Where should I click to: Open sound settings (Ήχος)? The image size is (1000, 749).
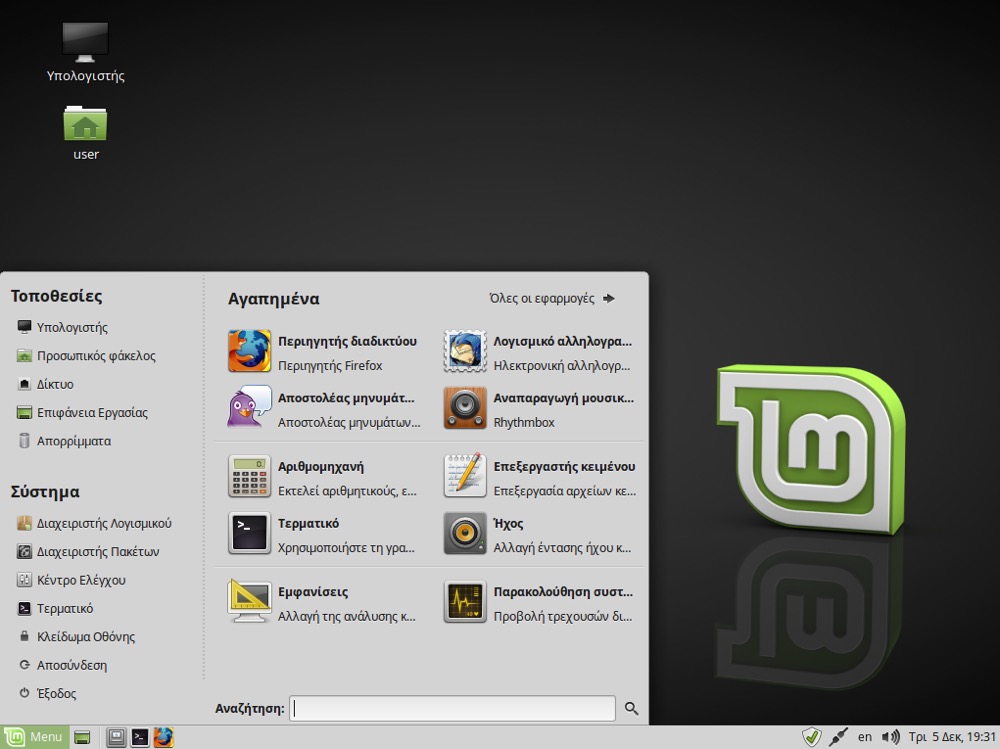click(x=540, y=534)
